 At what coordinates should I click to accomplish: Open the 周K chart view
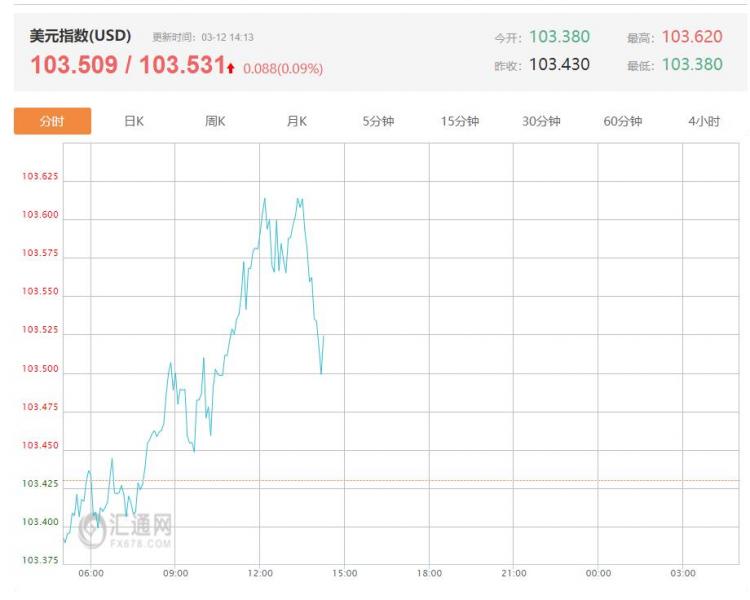(215, 121)
